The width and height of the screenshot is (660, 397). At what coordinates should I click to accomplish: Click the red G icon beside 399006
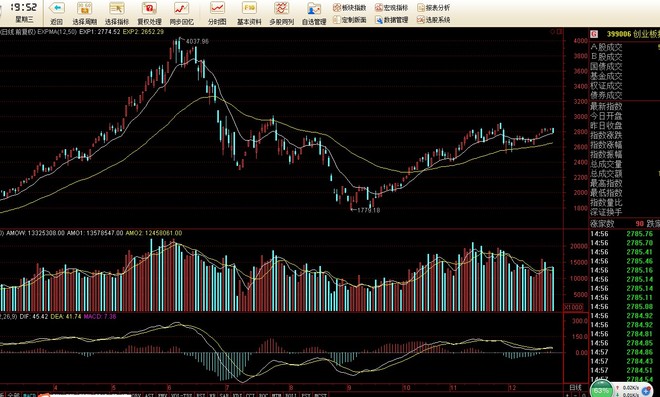594,34
